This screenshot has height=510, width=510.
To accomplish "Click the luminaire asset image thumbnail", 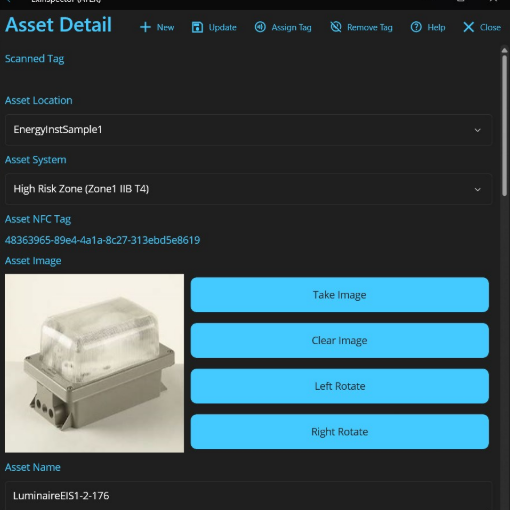I will [94, 363].
